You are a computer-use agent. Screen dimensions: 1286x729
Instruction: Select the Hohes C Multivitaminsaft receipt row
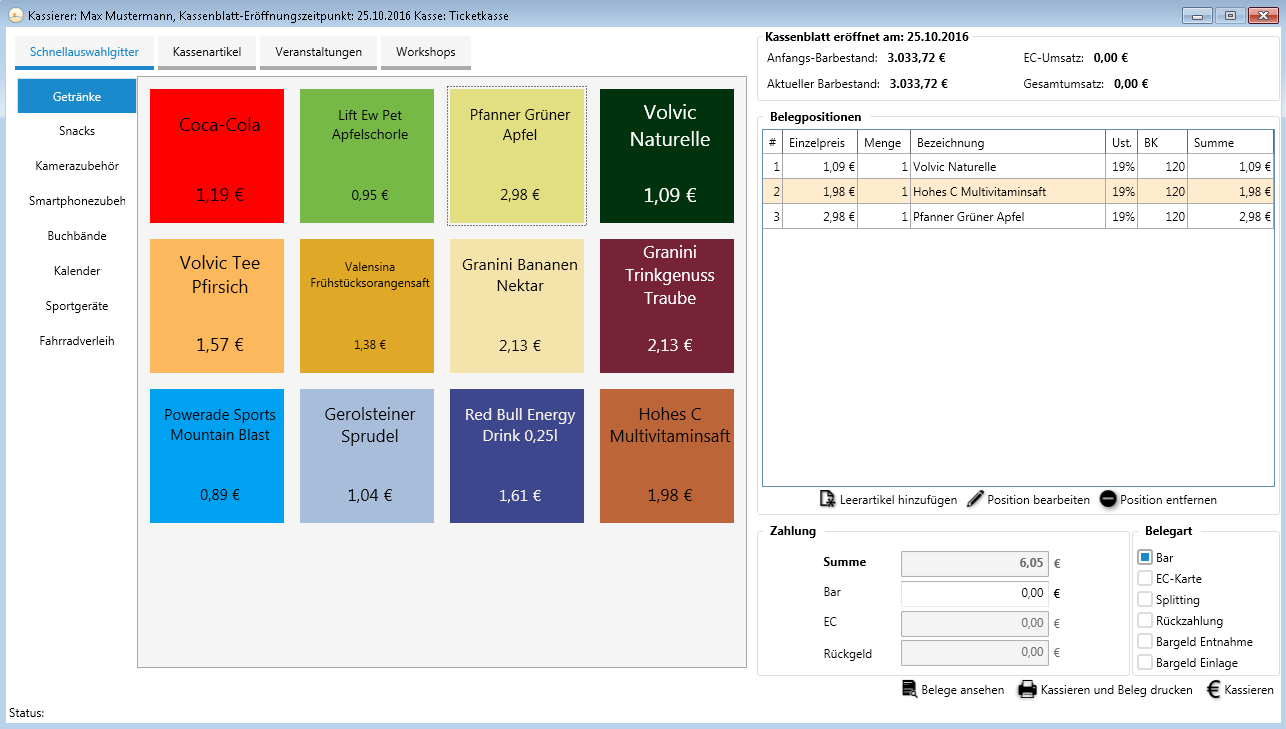[1019, 192]
